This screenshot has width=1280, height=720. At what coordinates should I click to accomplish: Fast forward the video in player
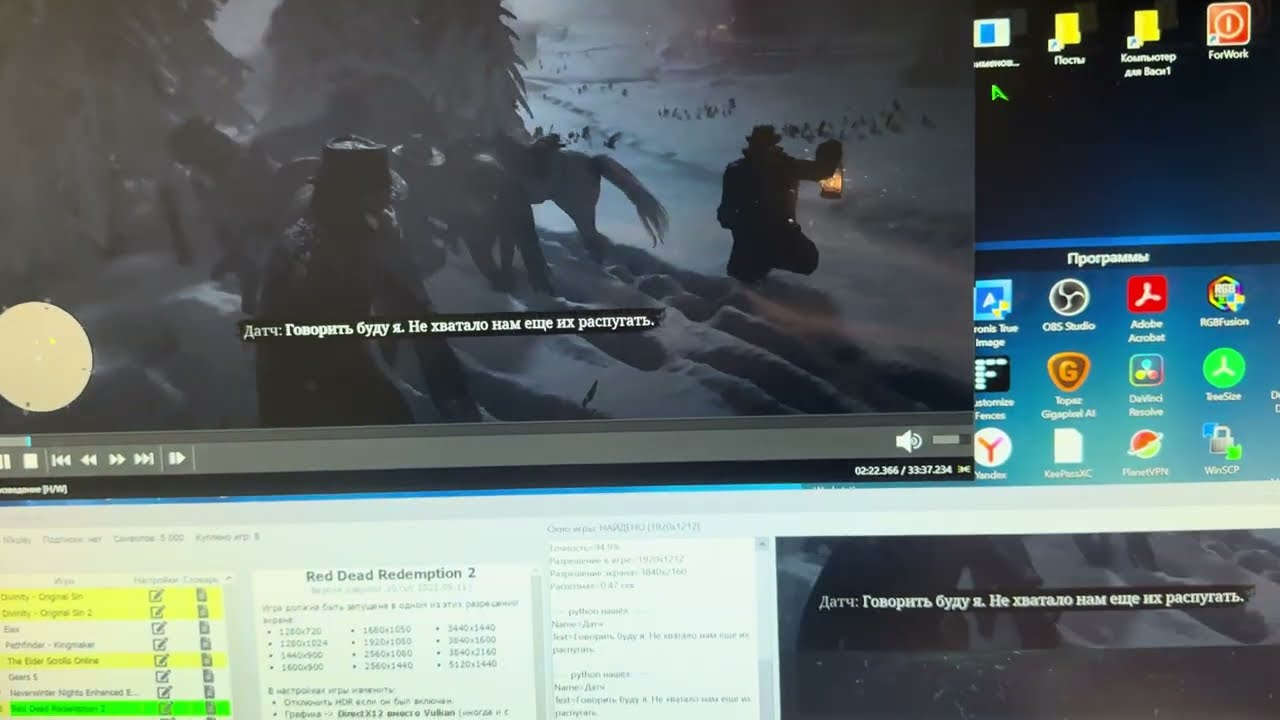(116, 460)
